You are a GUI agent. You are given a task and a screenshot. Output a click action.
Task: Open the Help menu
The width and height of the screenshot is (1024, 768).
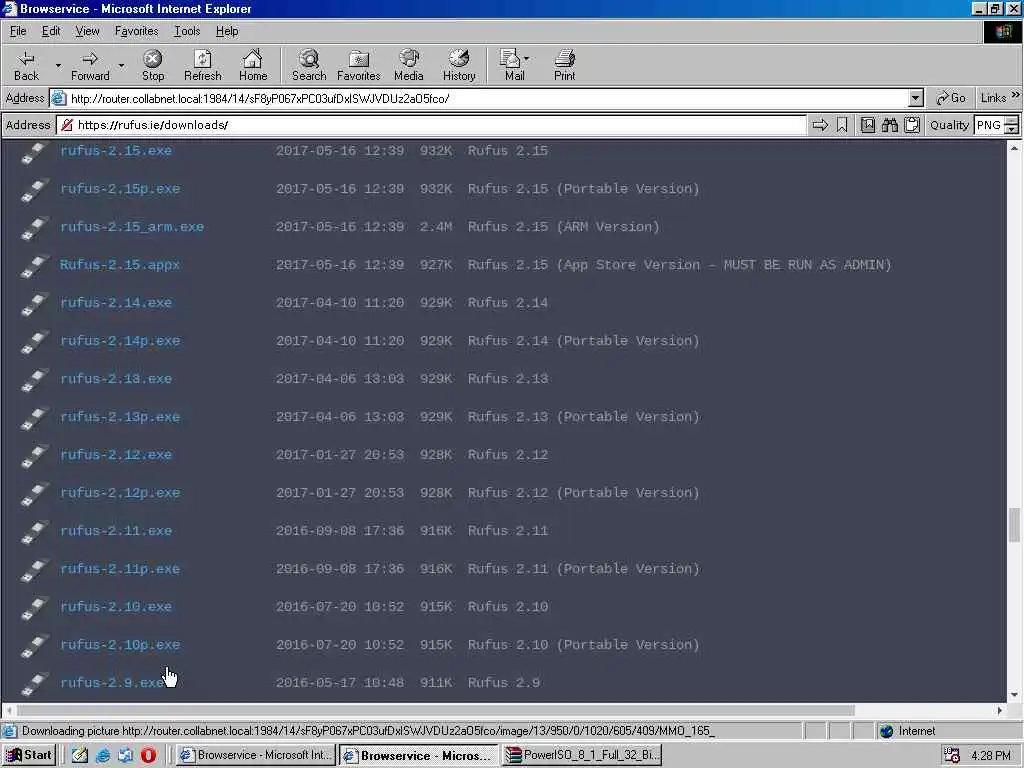point(227,31)
